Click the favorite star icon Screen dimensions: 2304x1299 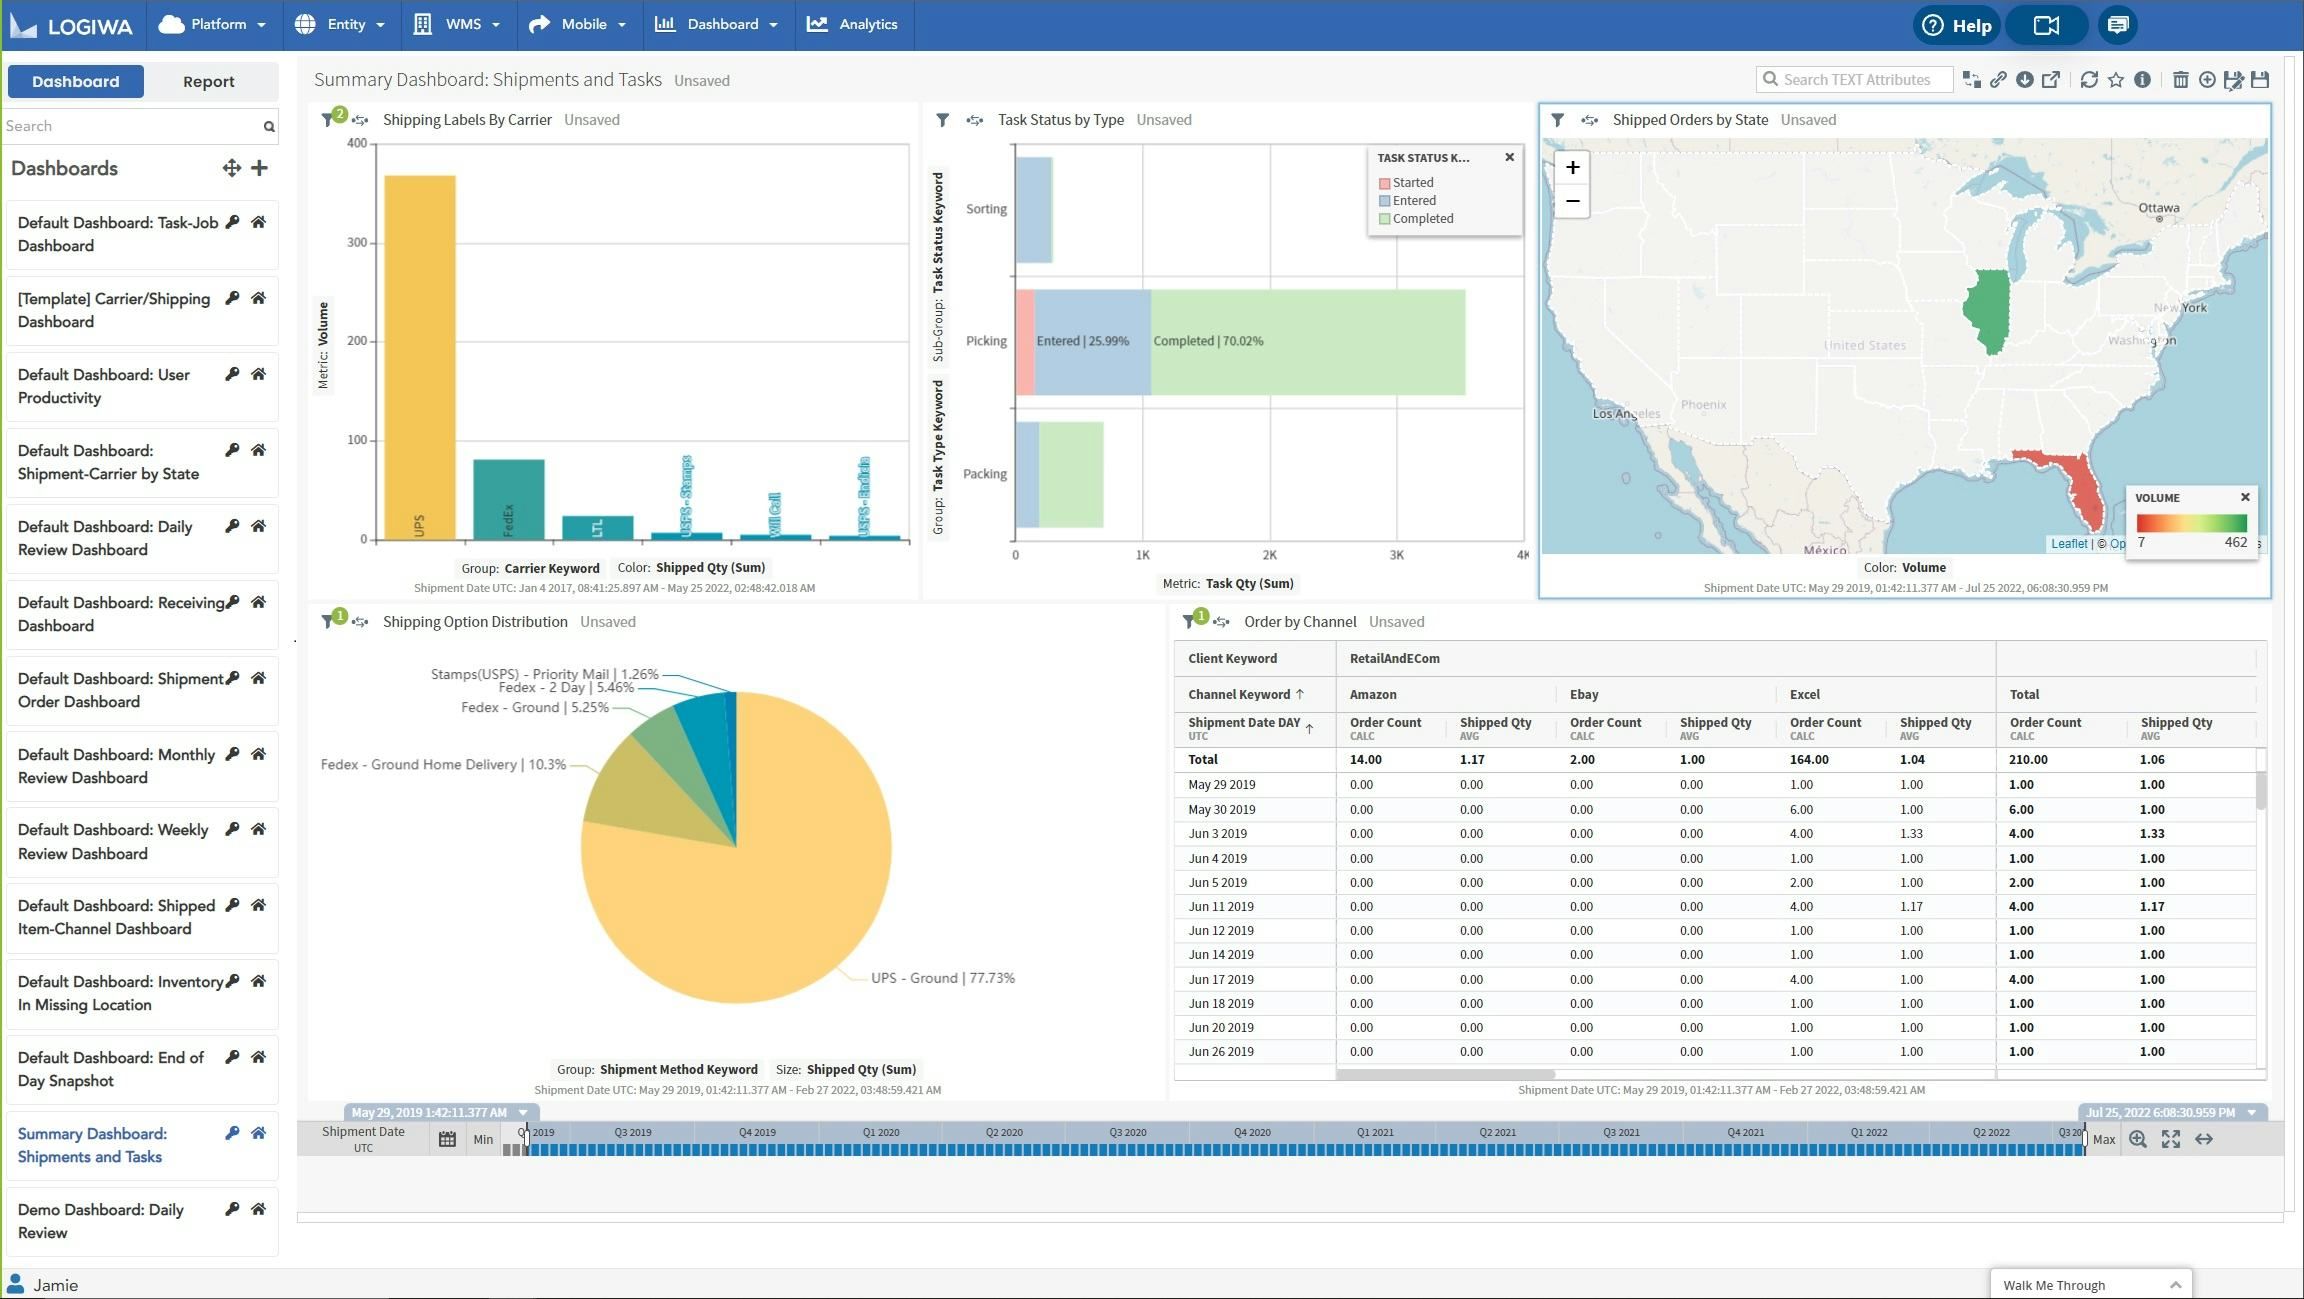pos(2116,80)
